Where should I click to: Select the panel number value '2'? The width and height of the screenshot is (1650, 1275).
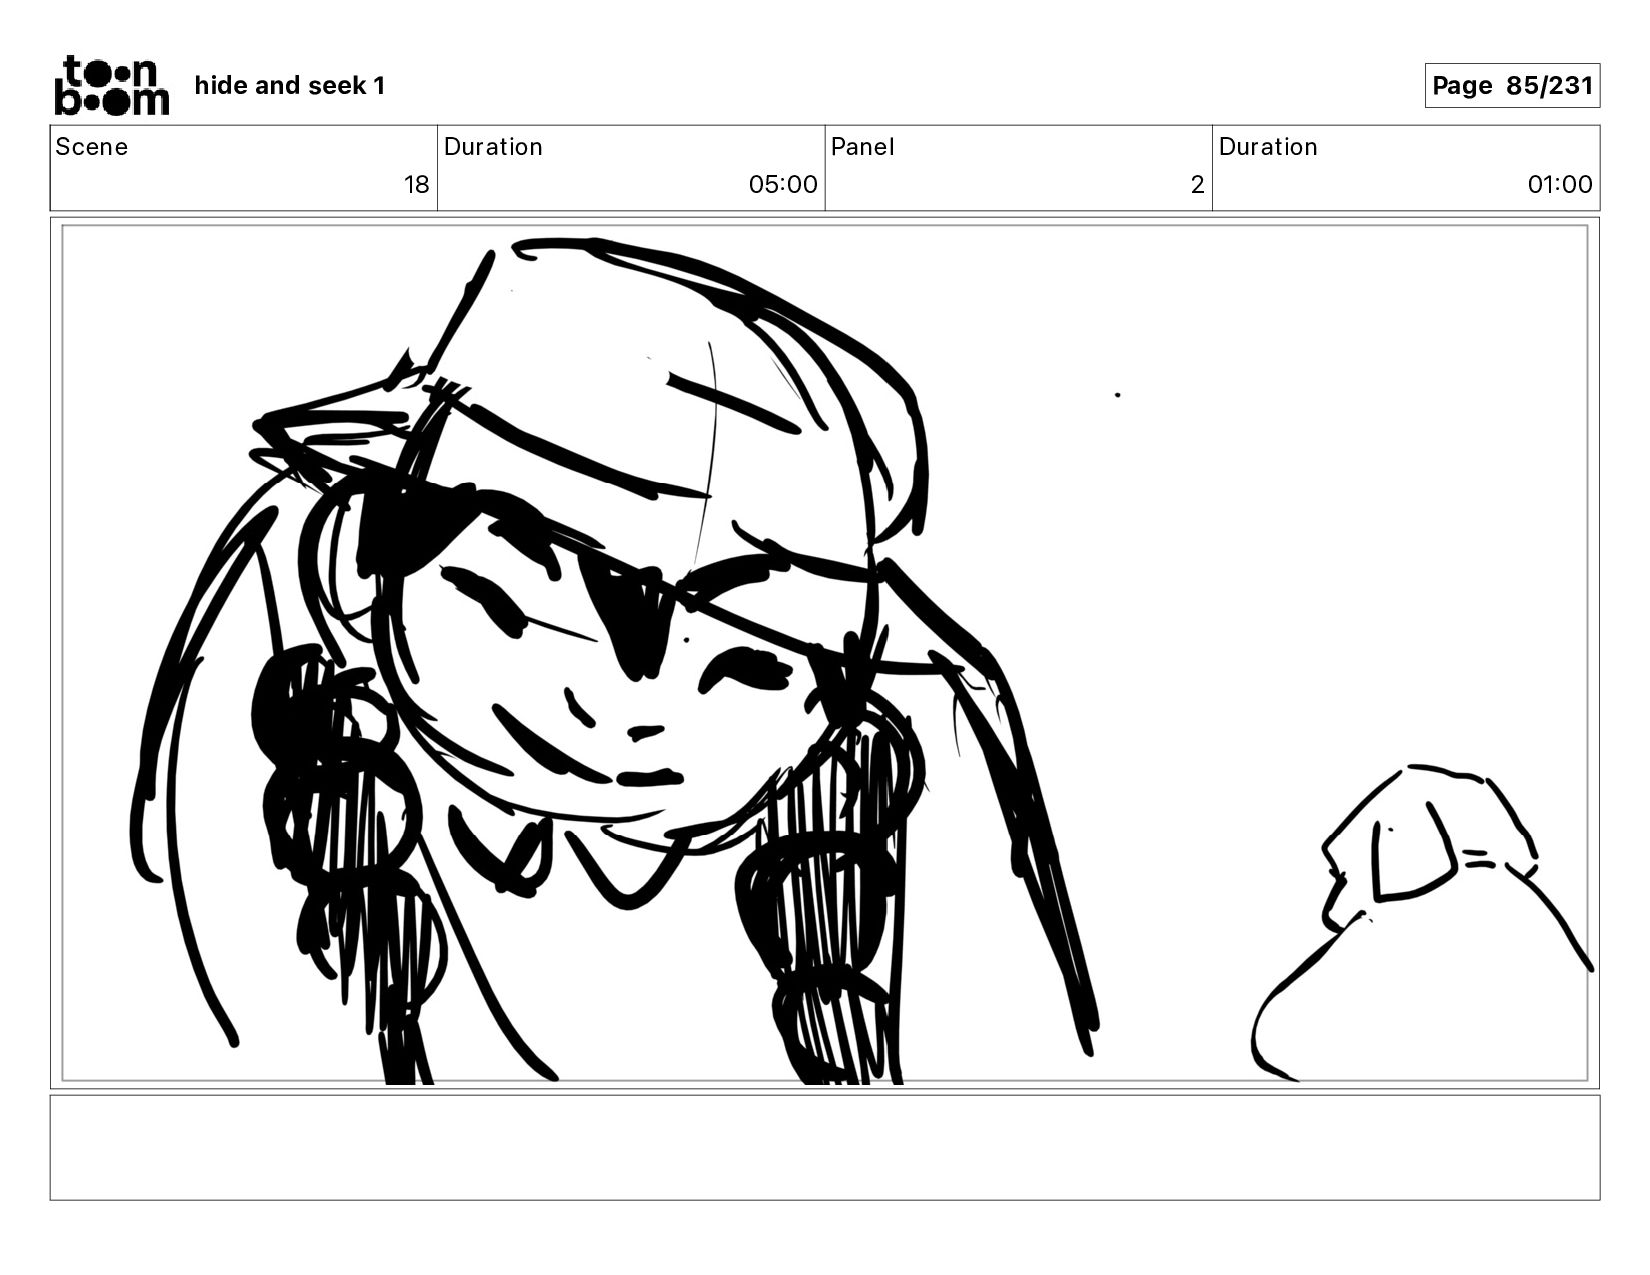[x=1197, y=184]
